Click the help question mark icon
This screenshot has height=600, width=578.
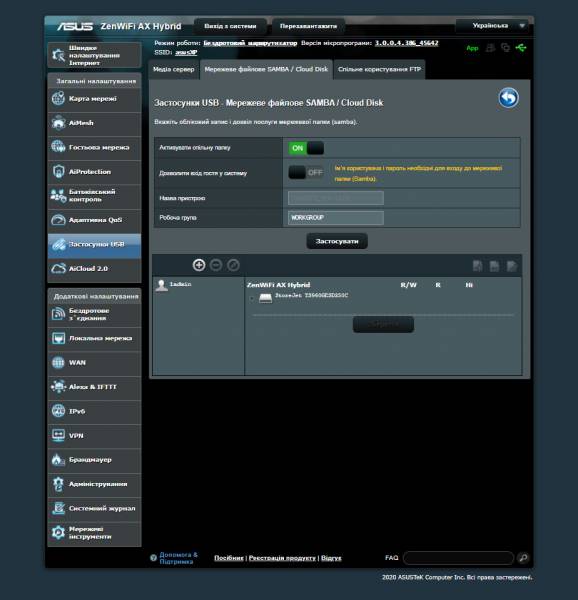pos(153,558)
